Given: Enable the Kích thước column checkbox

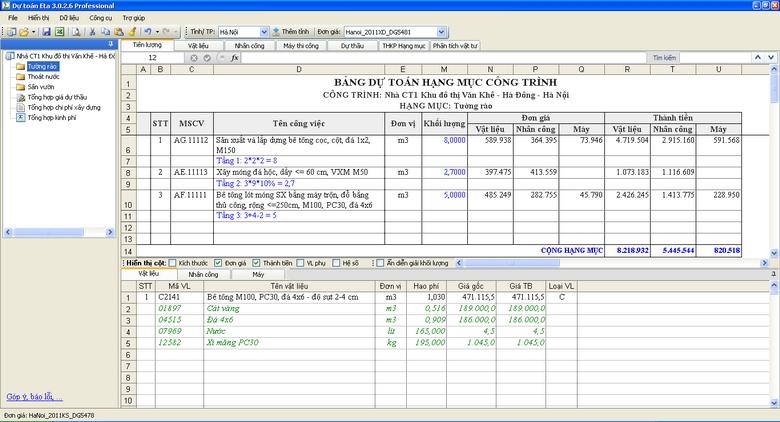Looking at the screenshot, I should pyautogui.click(x=173, y=262).
